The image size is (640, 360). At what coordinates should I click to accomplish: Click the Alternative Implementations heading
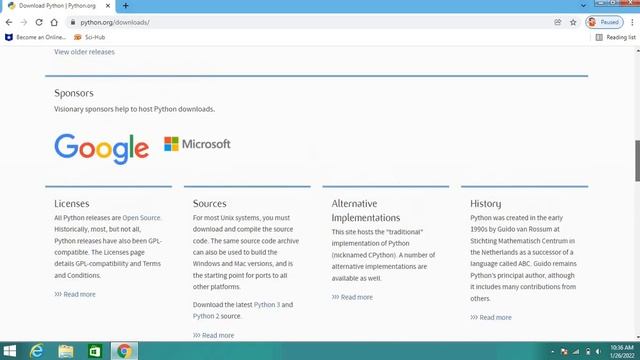pos(366,211)
